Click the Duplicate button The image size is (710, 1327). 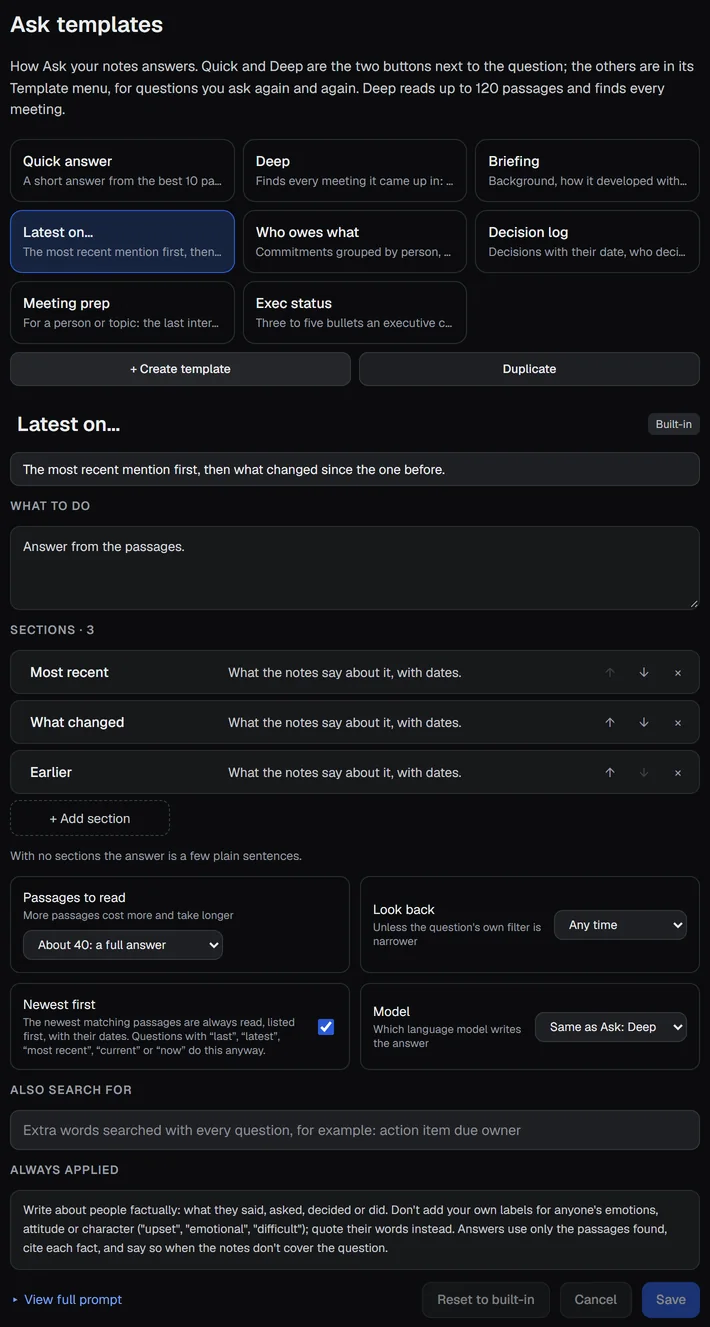pyautogui.click(x=529, y=369)
